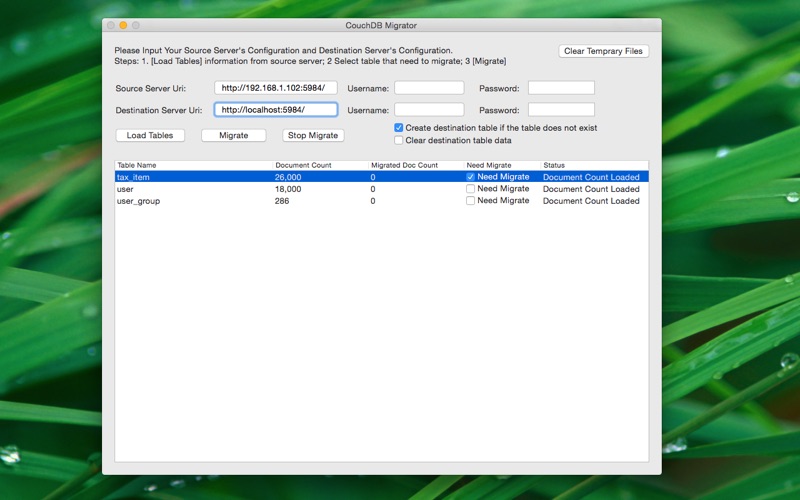Focus the Source Server Uri field
The height and width of the screenshot is (500, 800).
276,88
